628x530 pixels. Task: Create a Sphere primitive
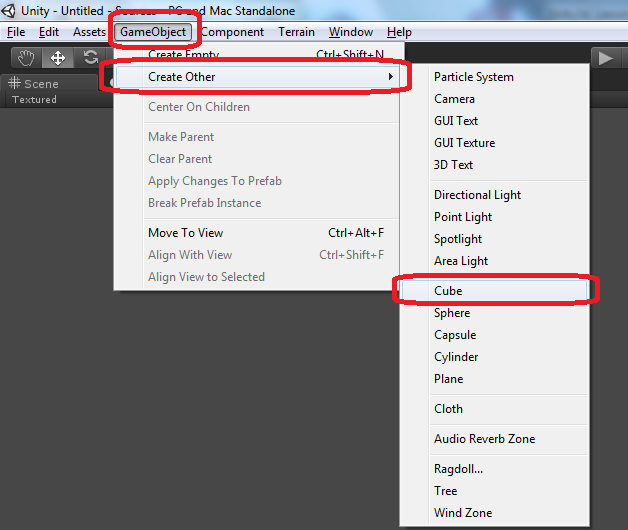tap(495, 313)
